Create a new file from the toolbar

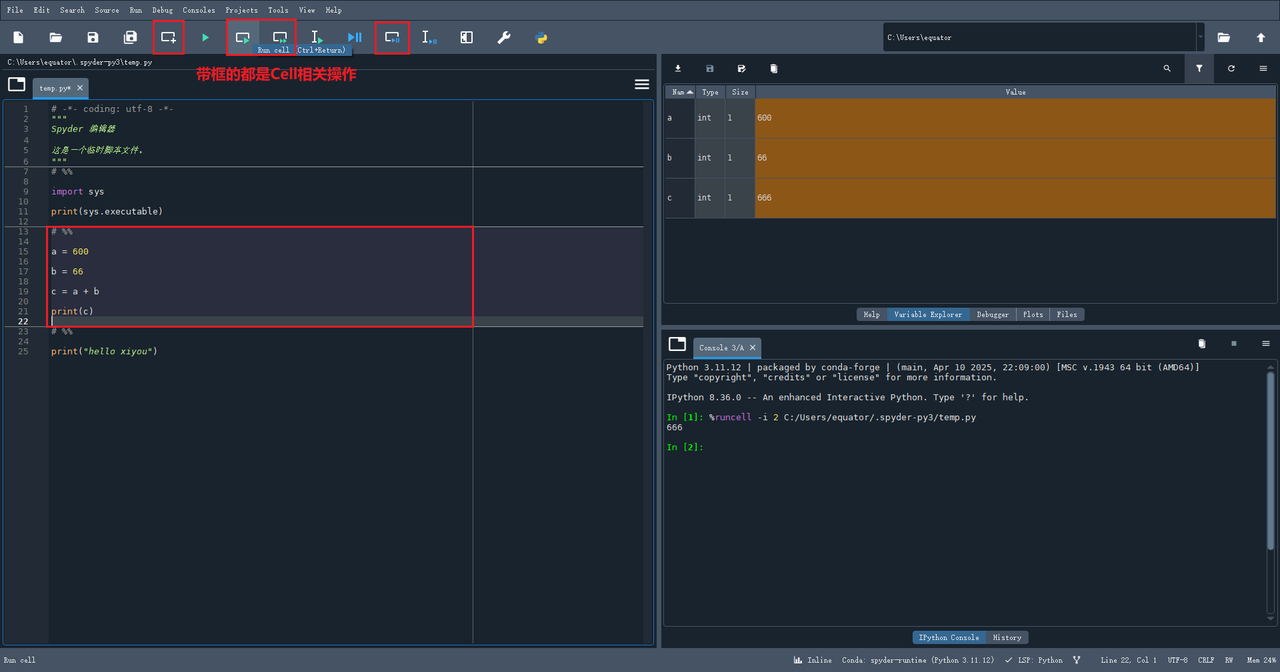click(18, 37)
